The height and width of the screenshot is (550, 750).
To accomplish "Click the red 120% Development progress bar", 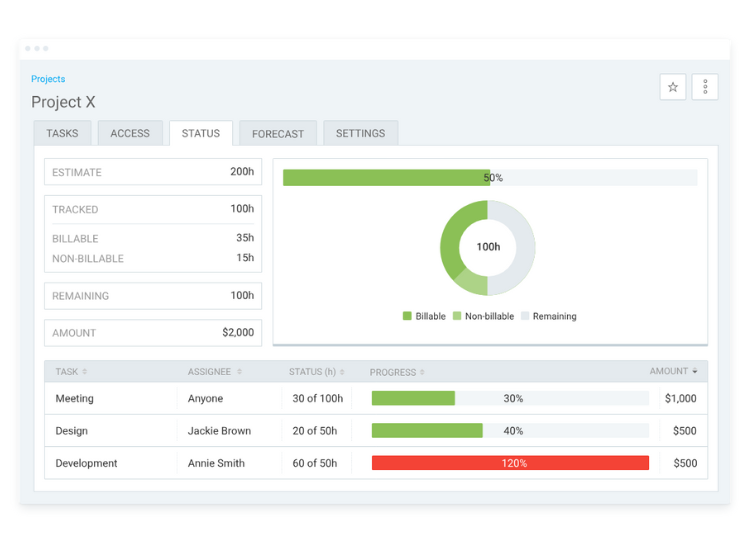I will click(x=510, y=463).
